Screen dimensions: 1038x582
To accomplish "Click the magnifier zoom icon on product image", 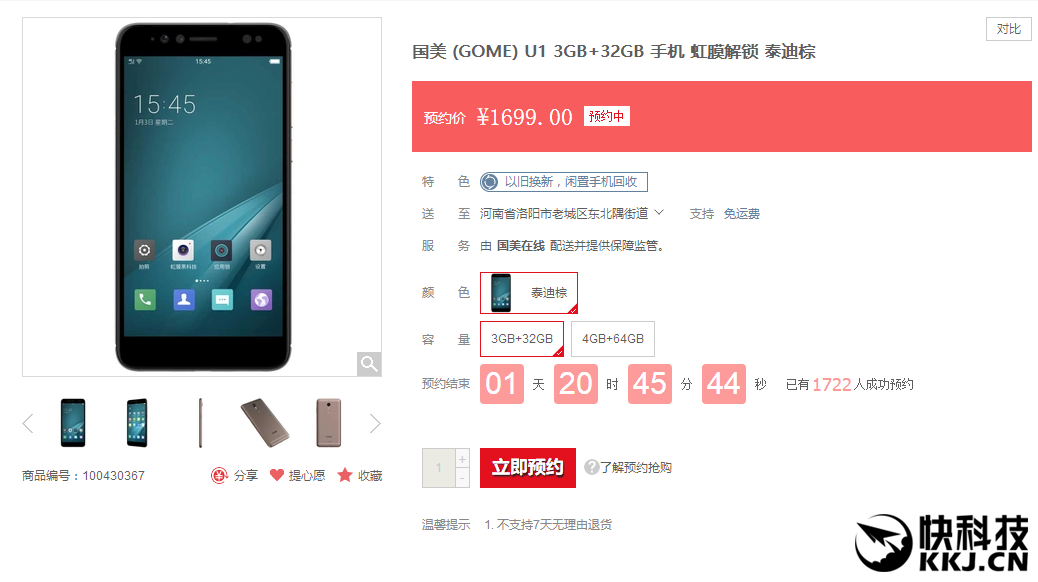I will coord(369,364).
